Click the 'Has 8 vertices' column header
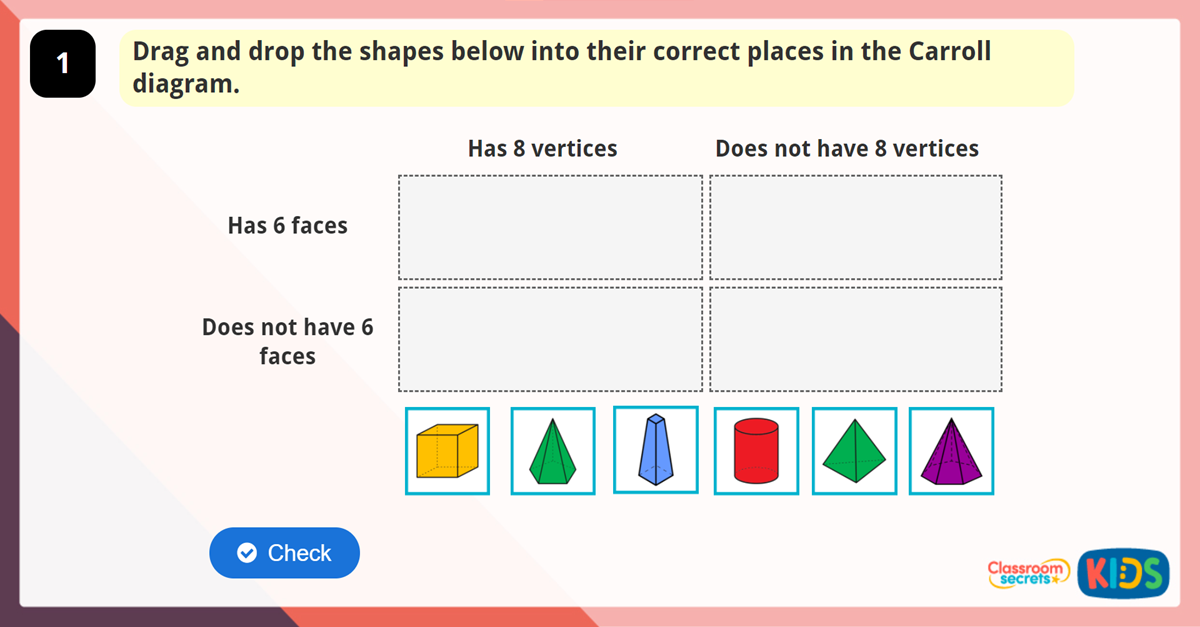Image resolution: width=1200 pixels, height=627 pixels. [542, 149]
